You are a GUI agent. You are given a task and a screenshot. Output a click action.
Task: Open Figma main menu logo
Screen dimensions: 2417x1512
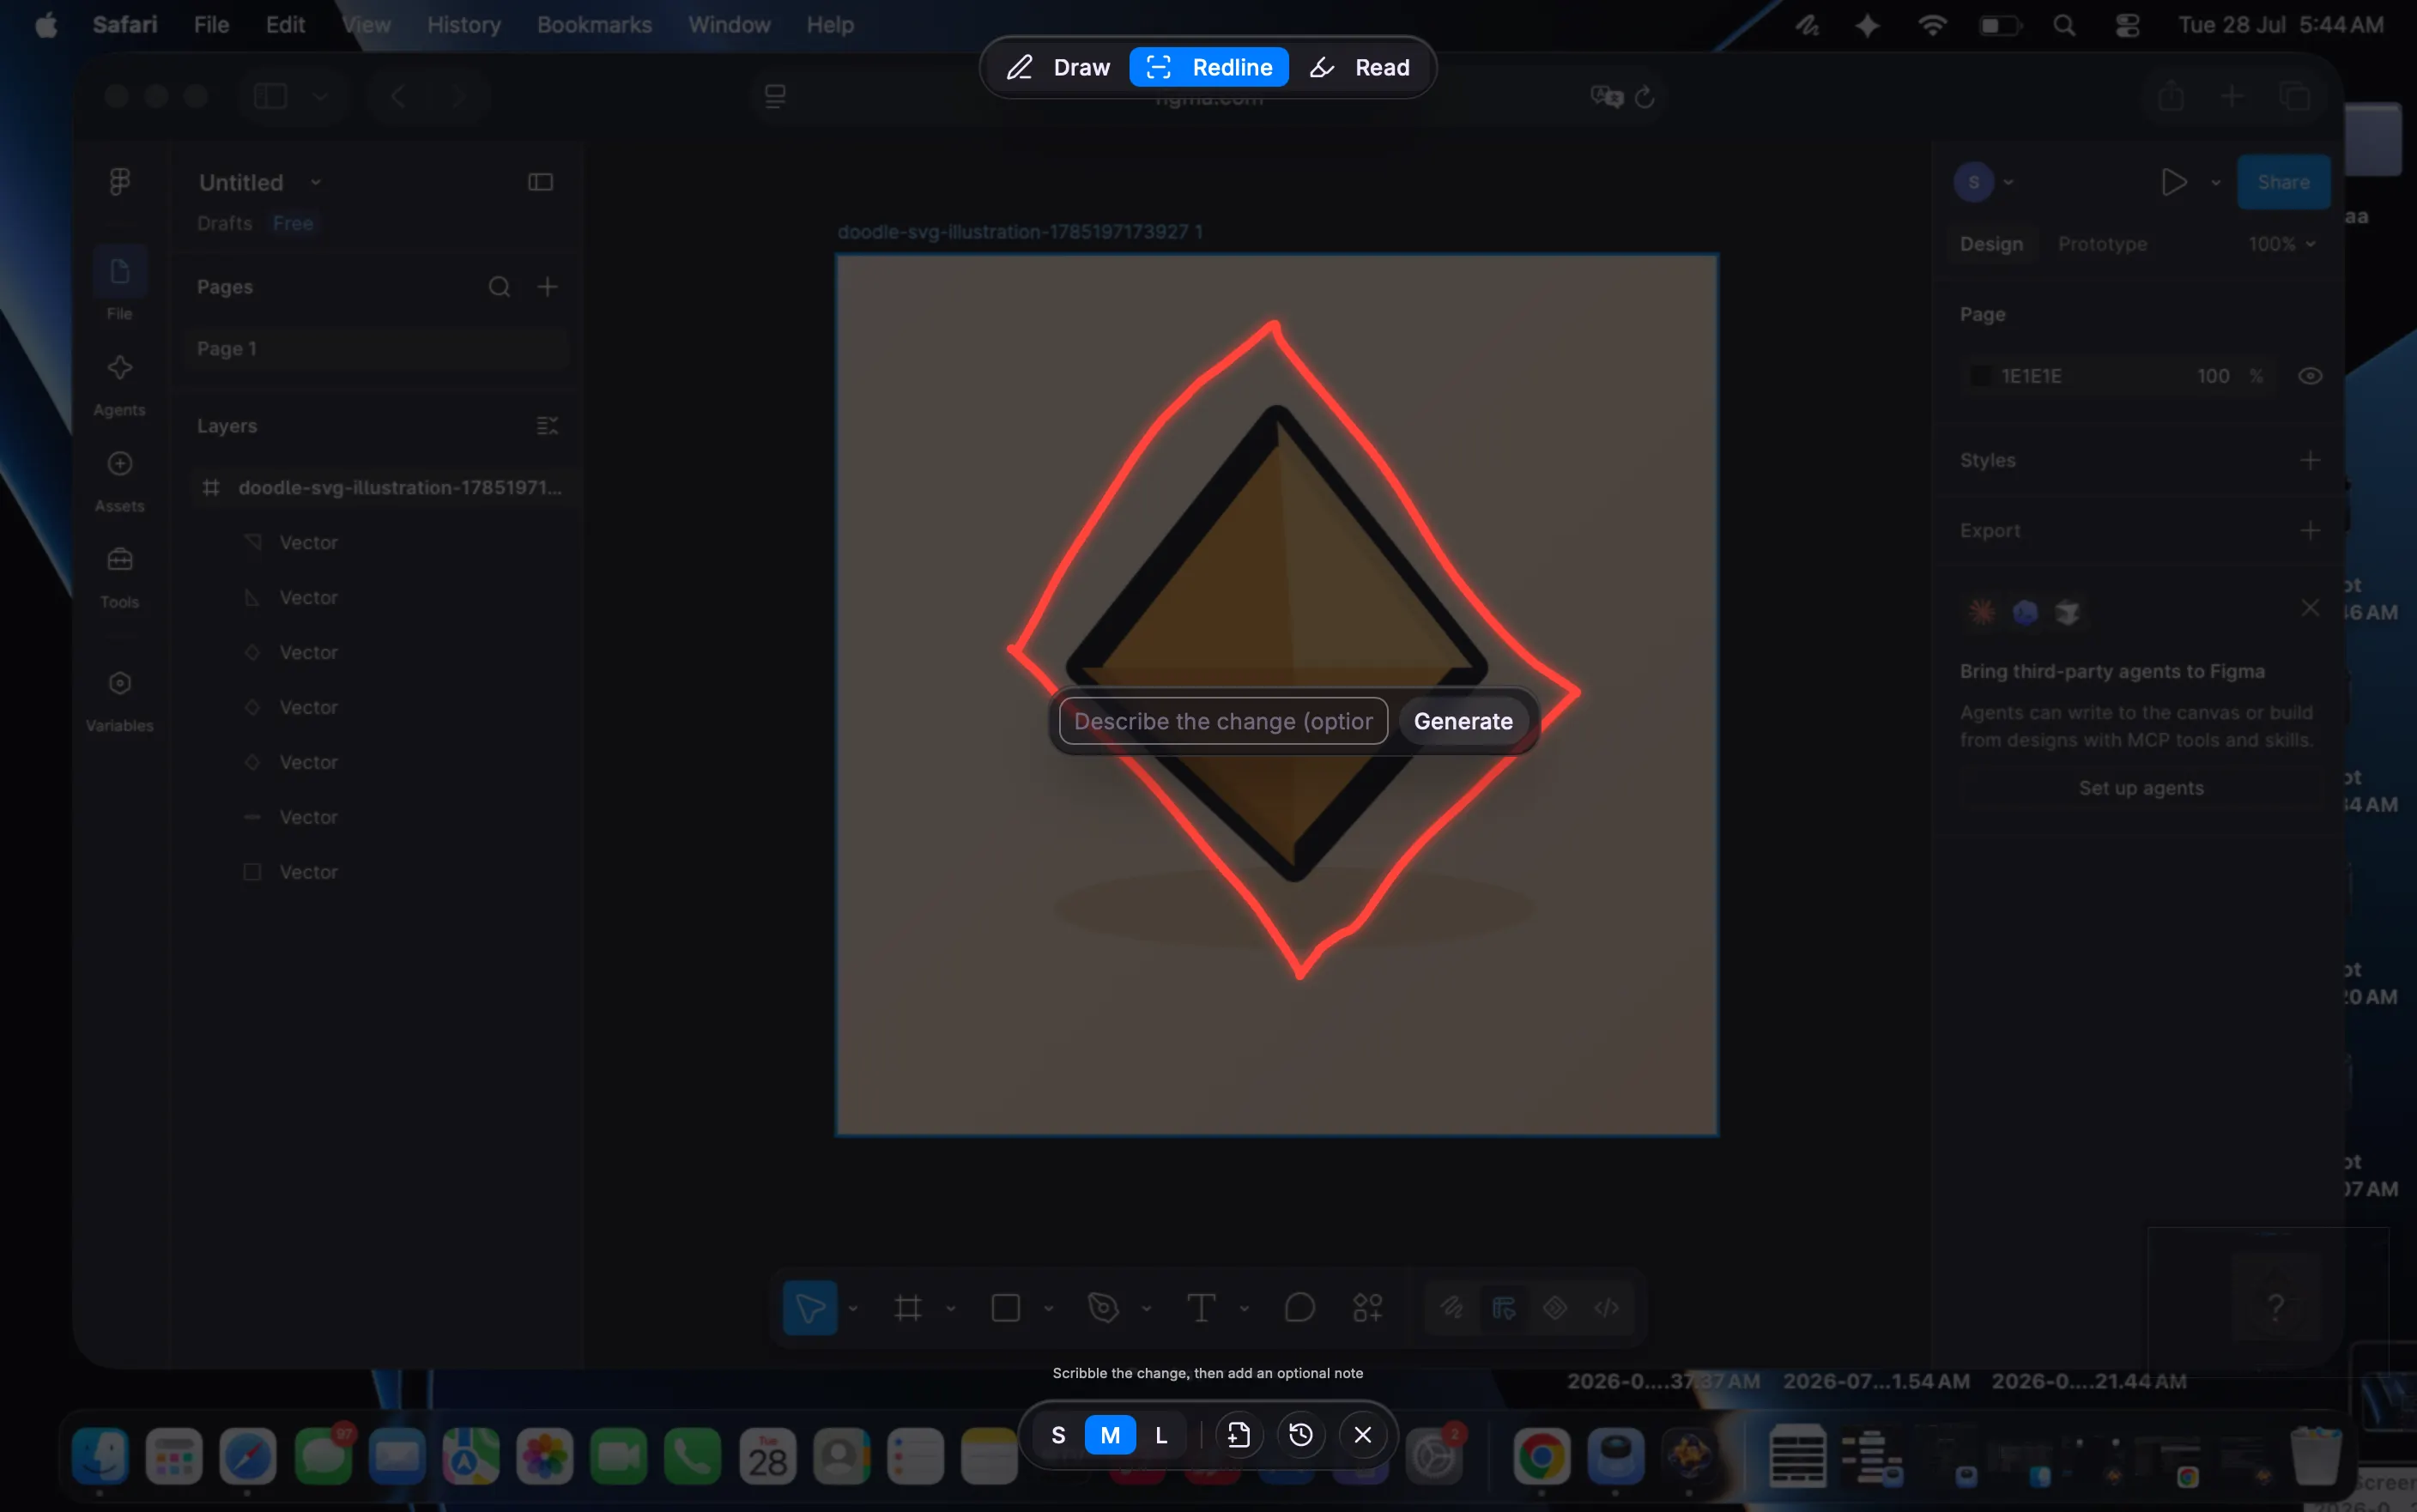120,181
